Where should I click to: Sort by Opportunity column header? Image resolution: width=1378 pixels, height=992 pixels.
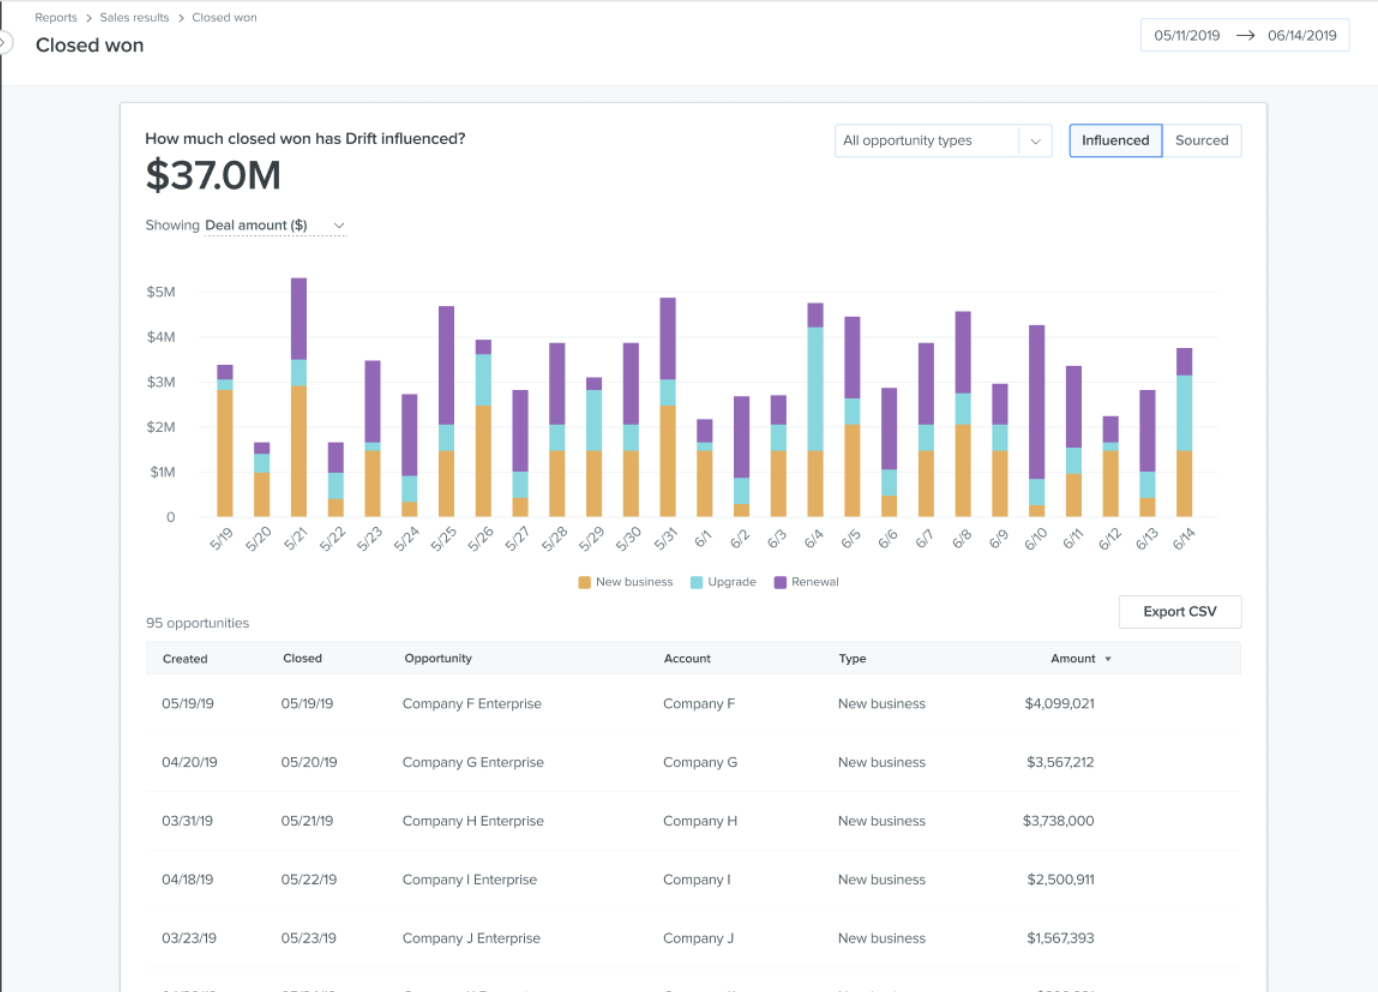point(438,658)
